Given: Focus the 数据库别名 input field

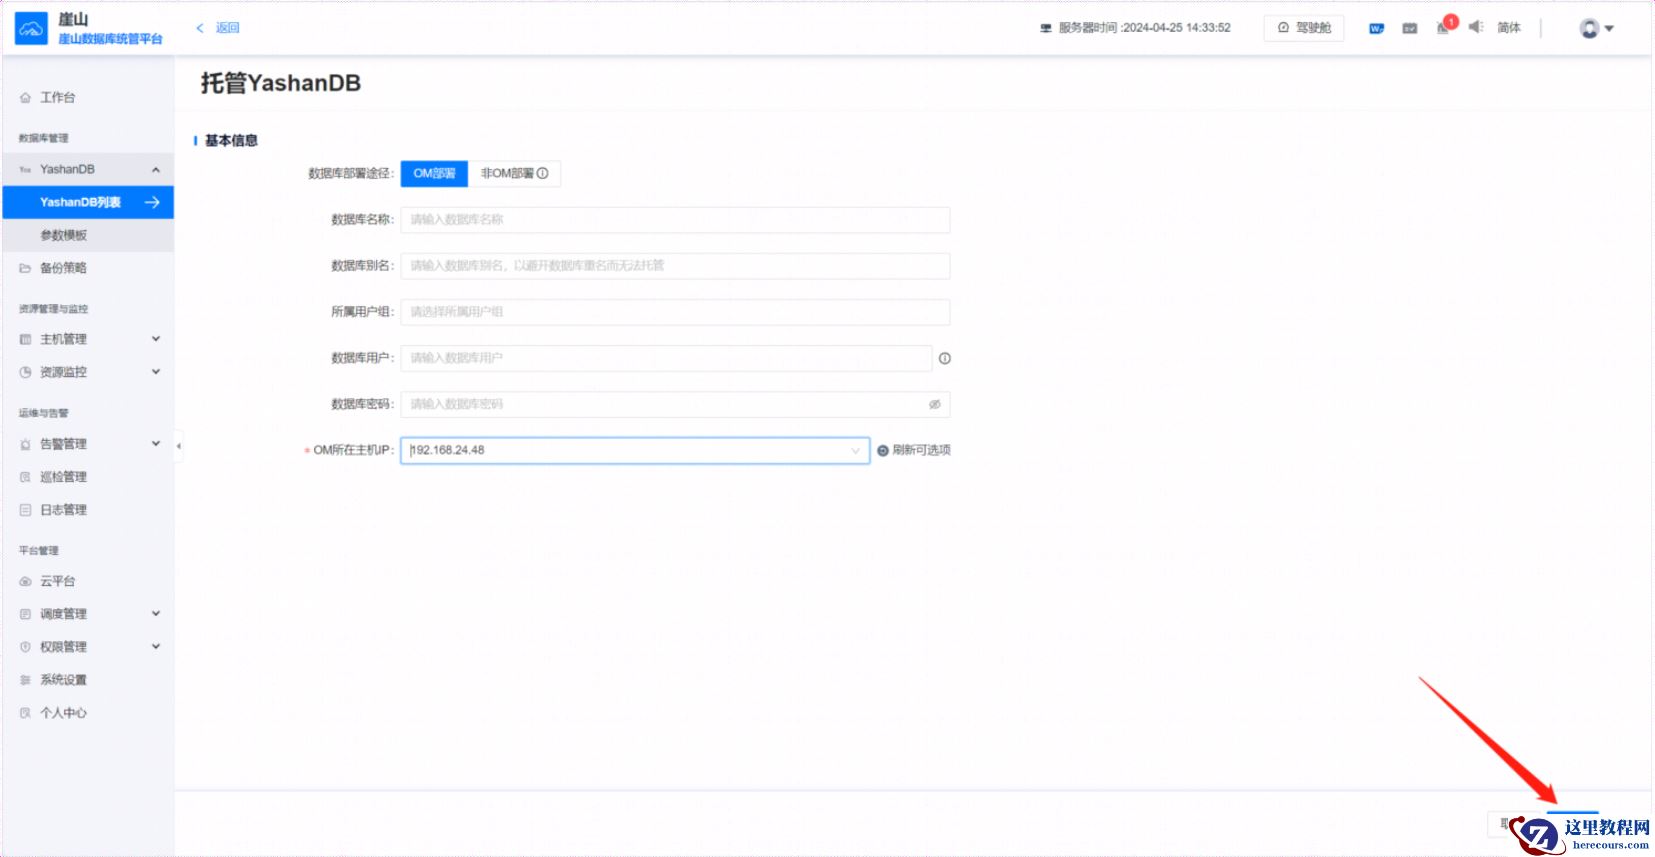Looking at the screenshot, I should tap(675, 266).
